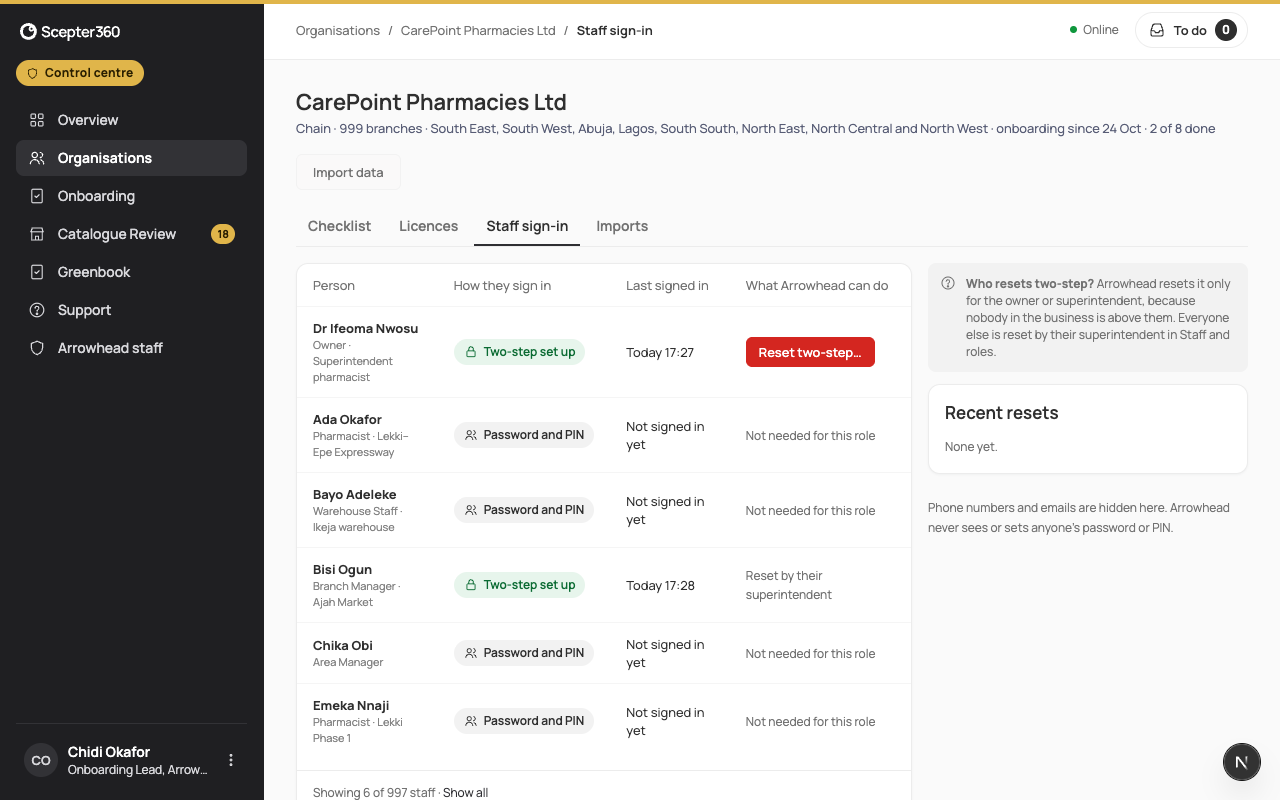Click the Onboarding checklist icon in sidebar
Screen dimensions: 1280x800
(37, 196)
